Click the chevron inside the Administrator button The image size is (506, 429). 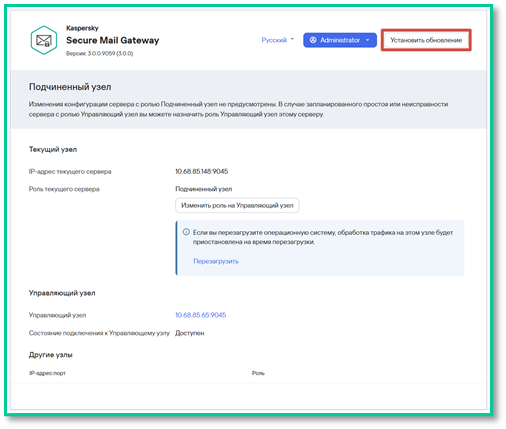(x=368, y=40)
